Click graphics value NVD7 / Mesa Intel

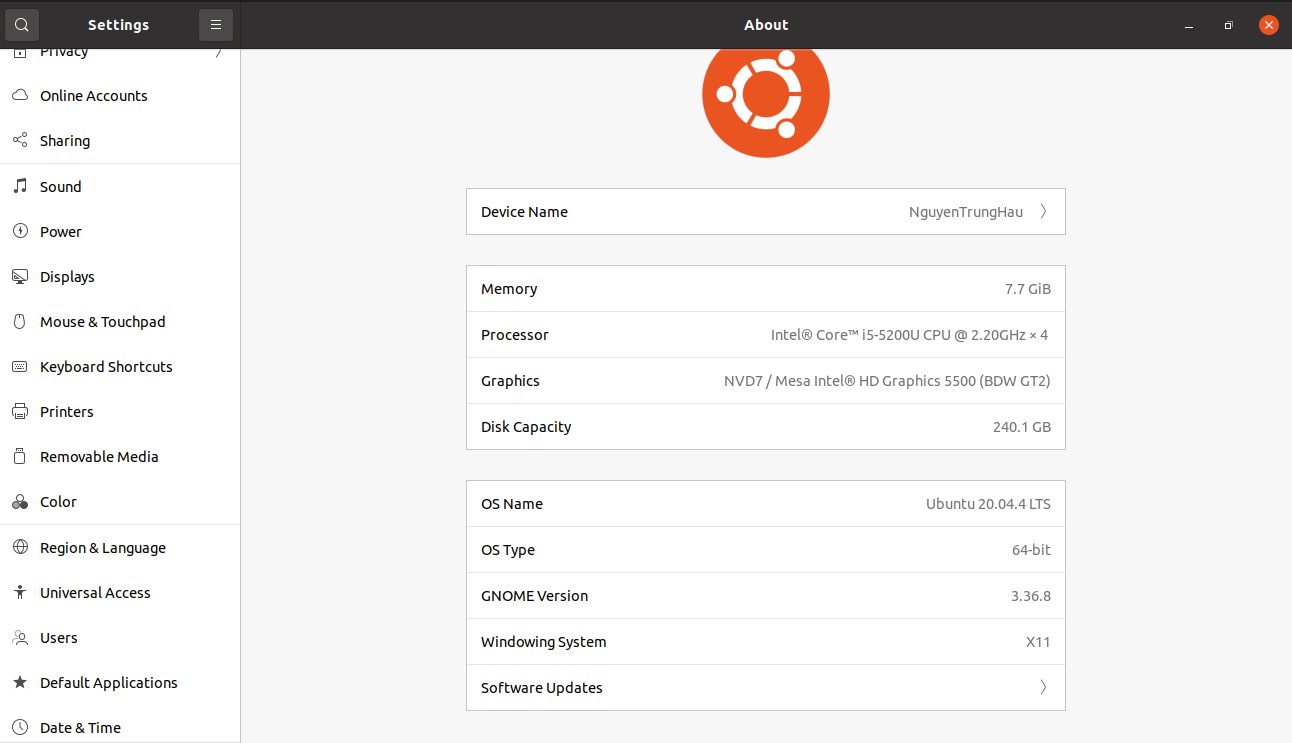[887, 381]
